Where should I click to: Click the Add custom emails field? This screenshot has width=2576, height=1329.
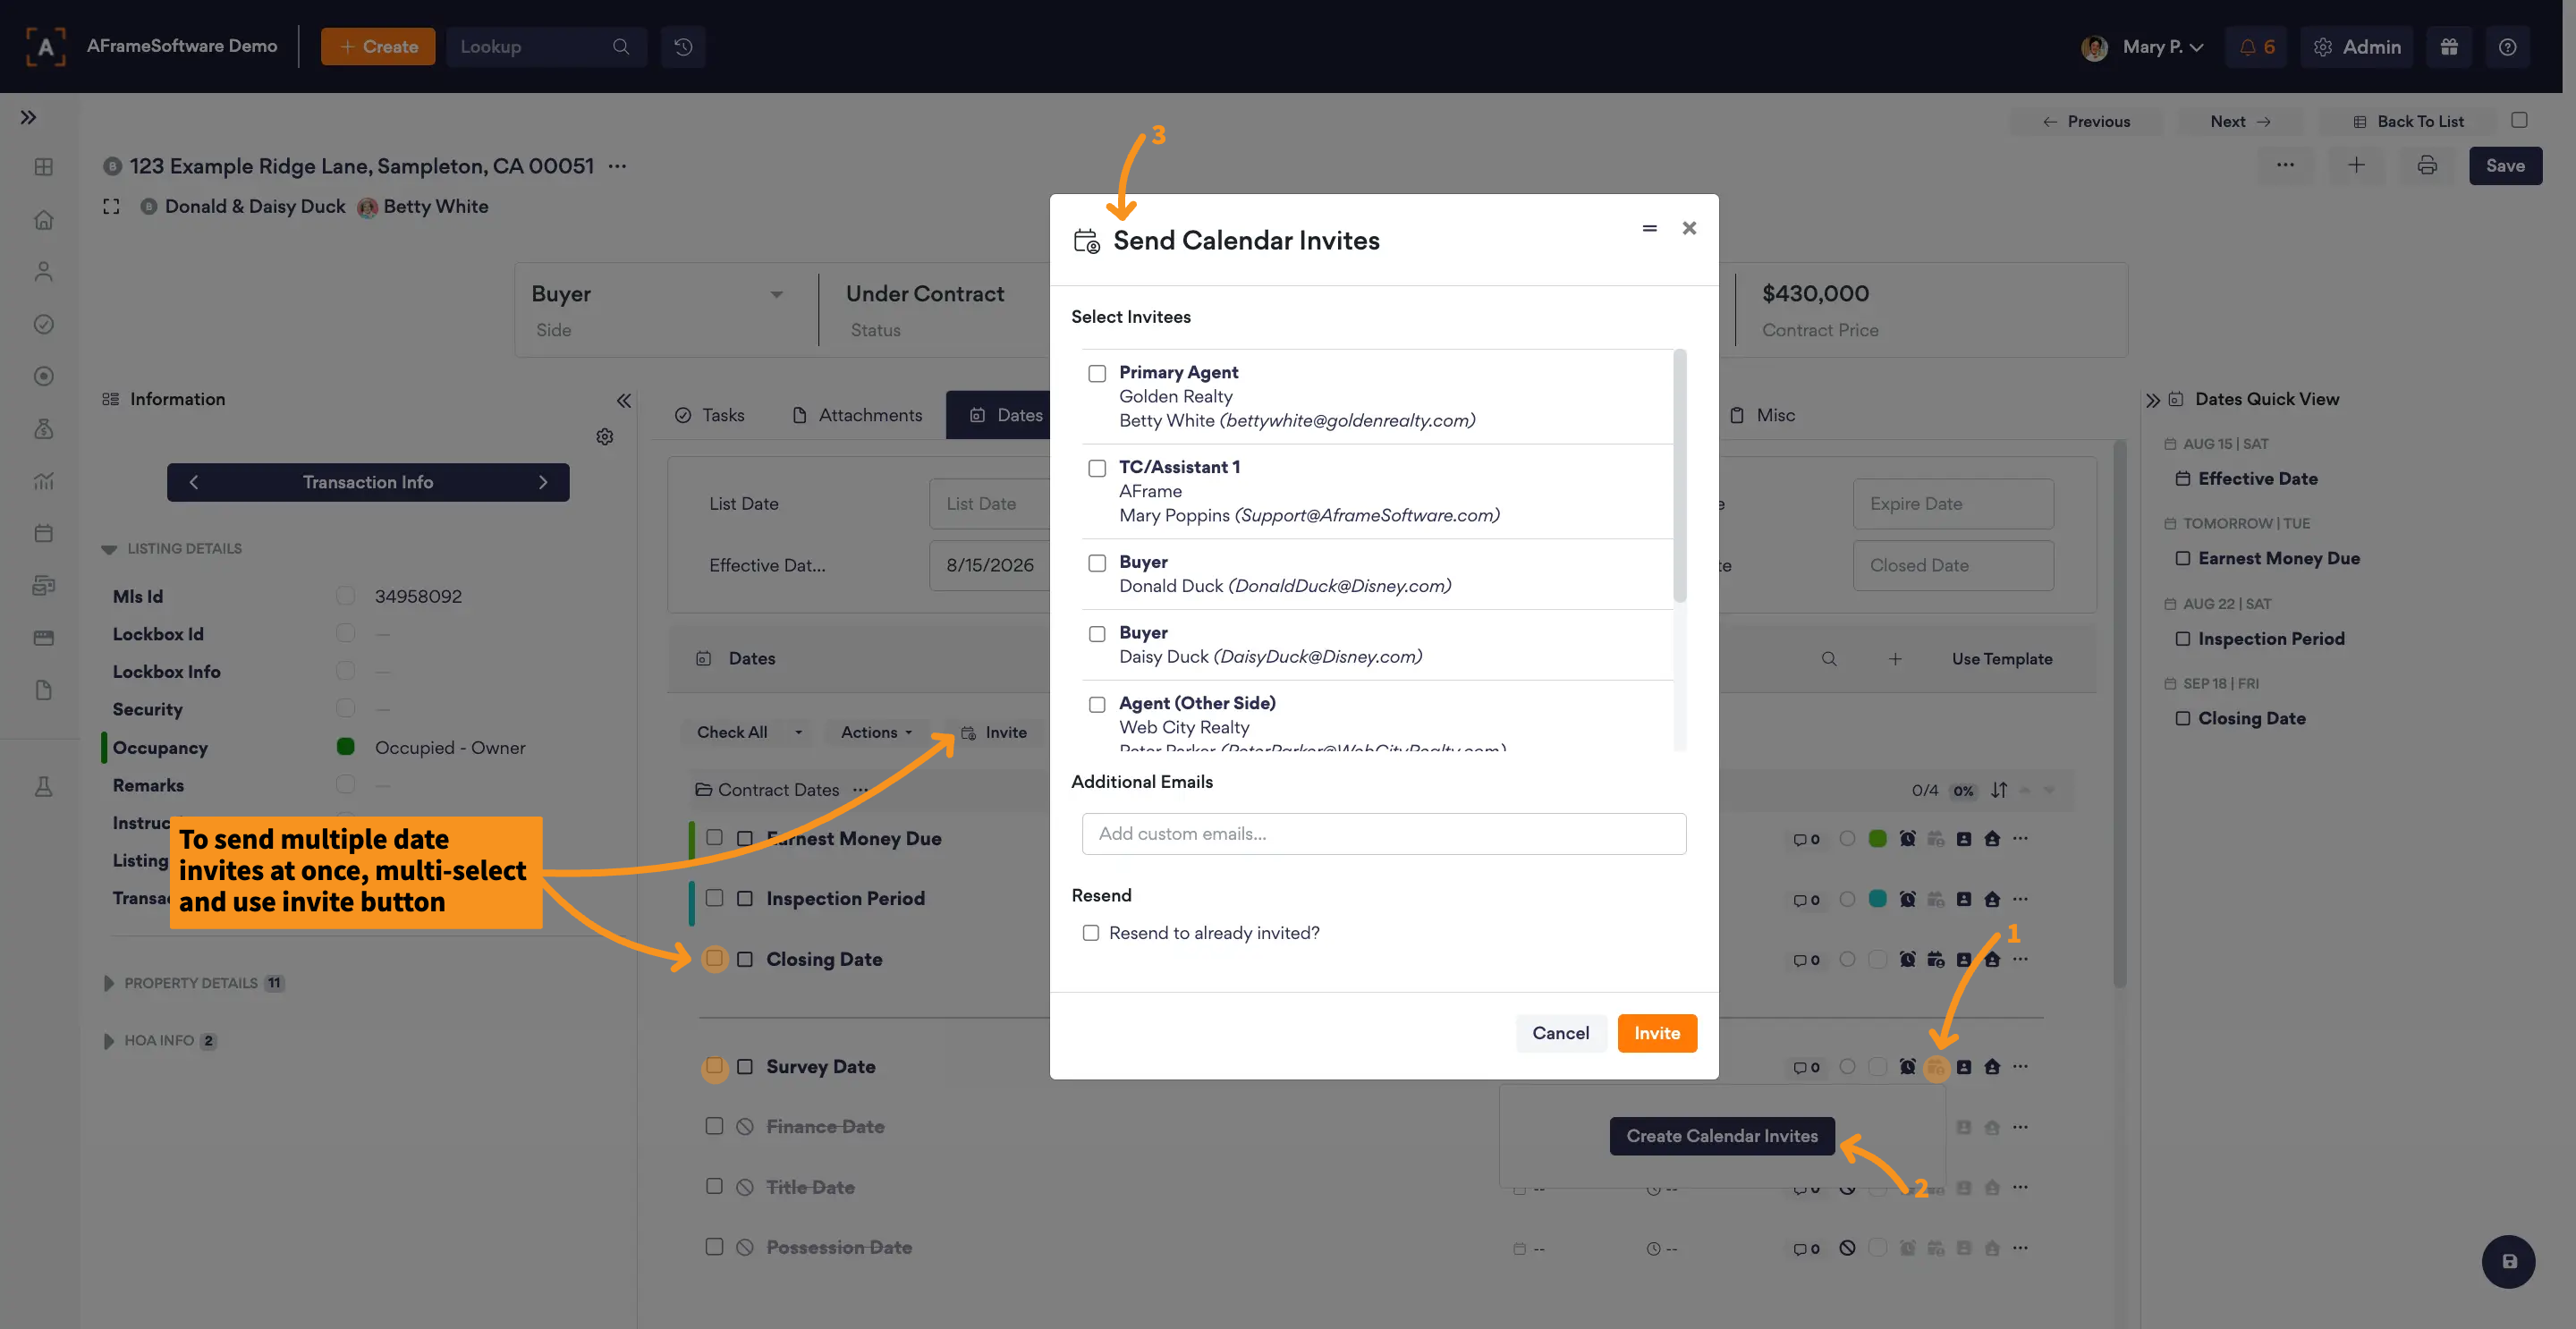point(1384,834)
